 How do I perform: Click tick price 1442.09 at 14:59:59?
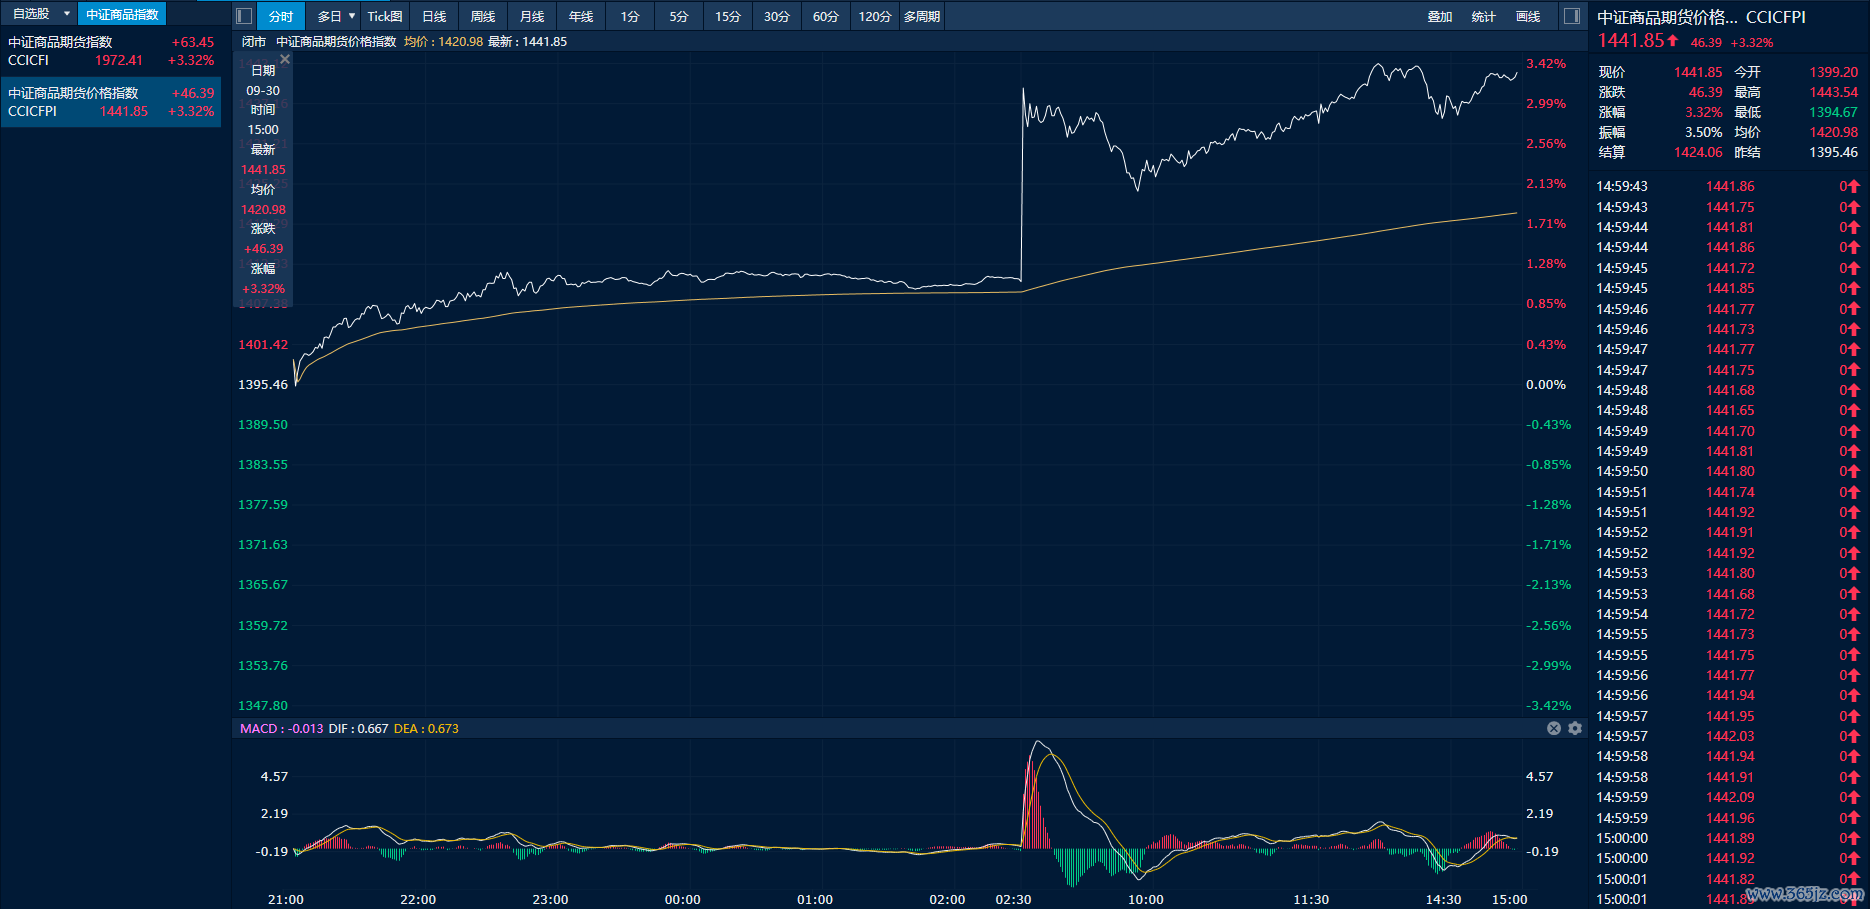point(1730,797)
